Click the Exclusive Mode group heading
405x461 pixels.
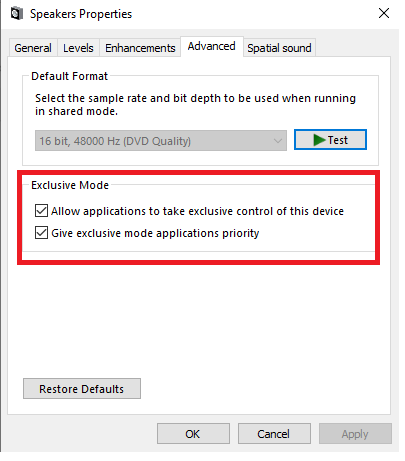[x=70, y=185]
